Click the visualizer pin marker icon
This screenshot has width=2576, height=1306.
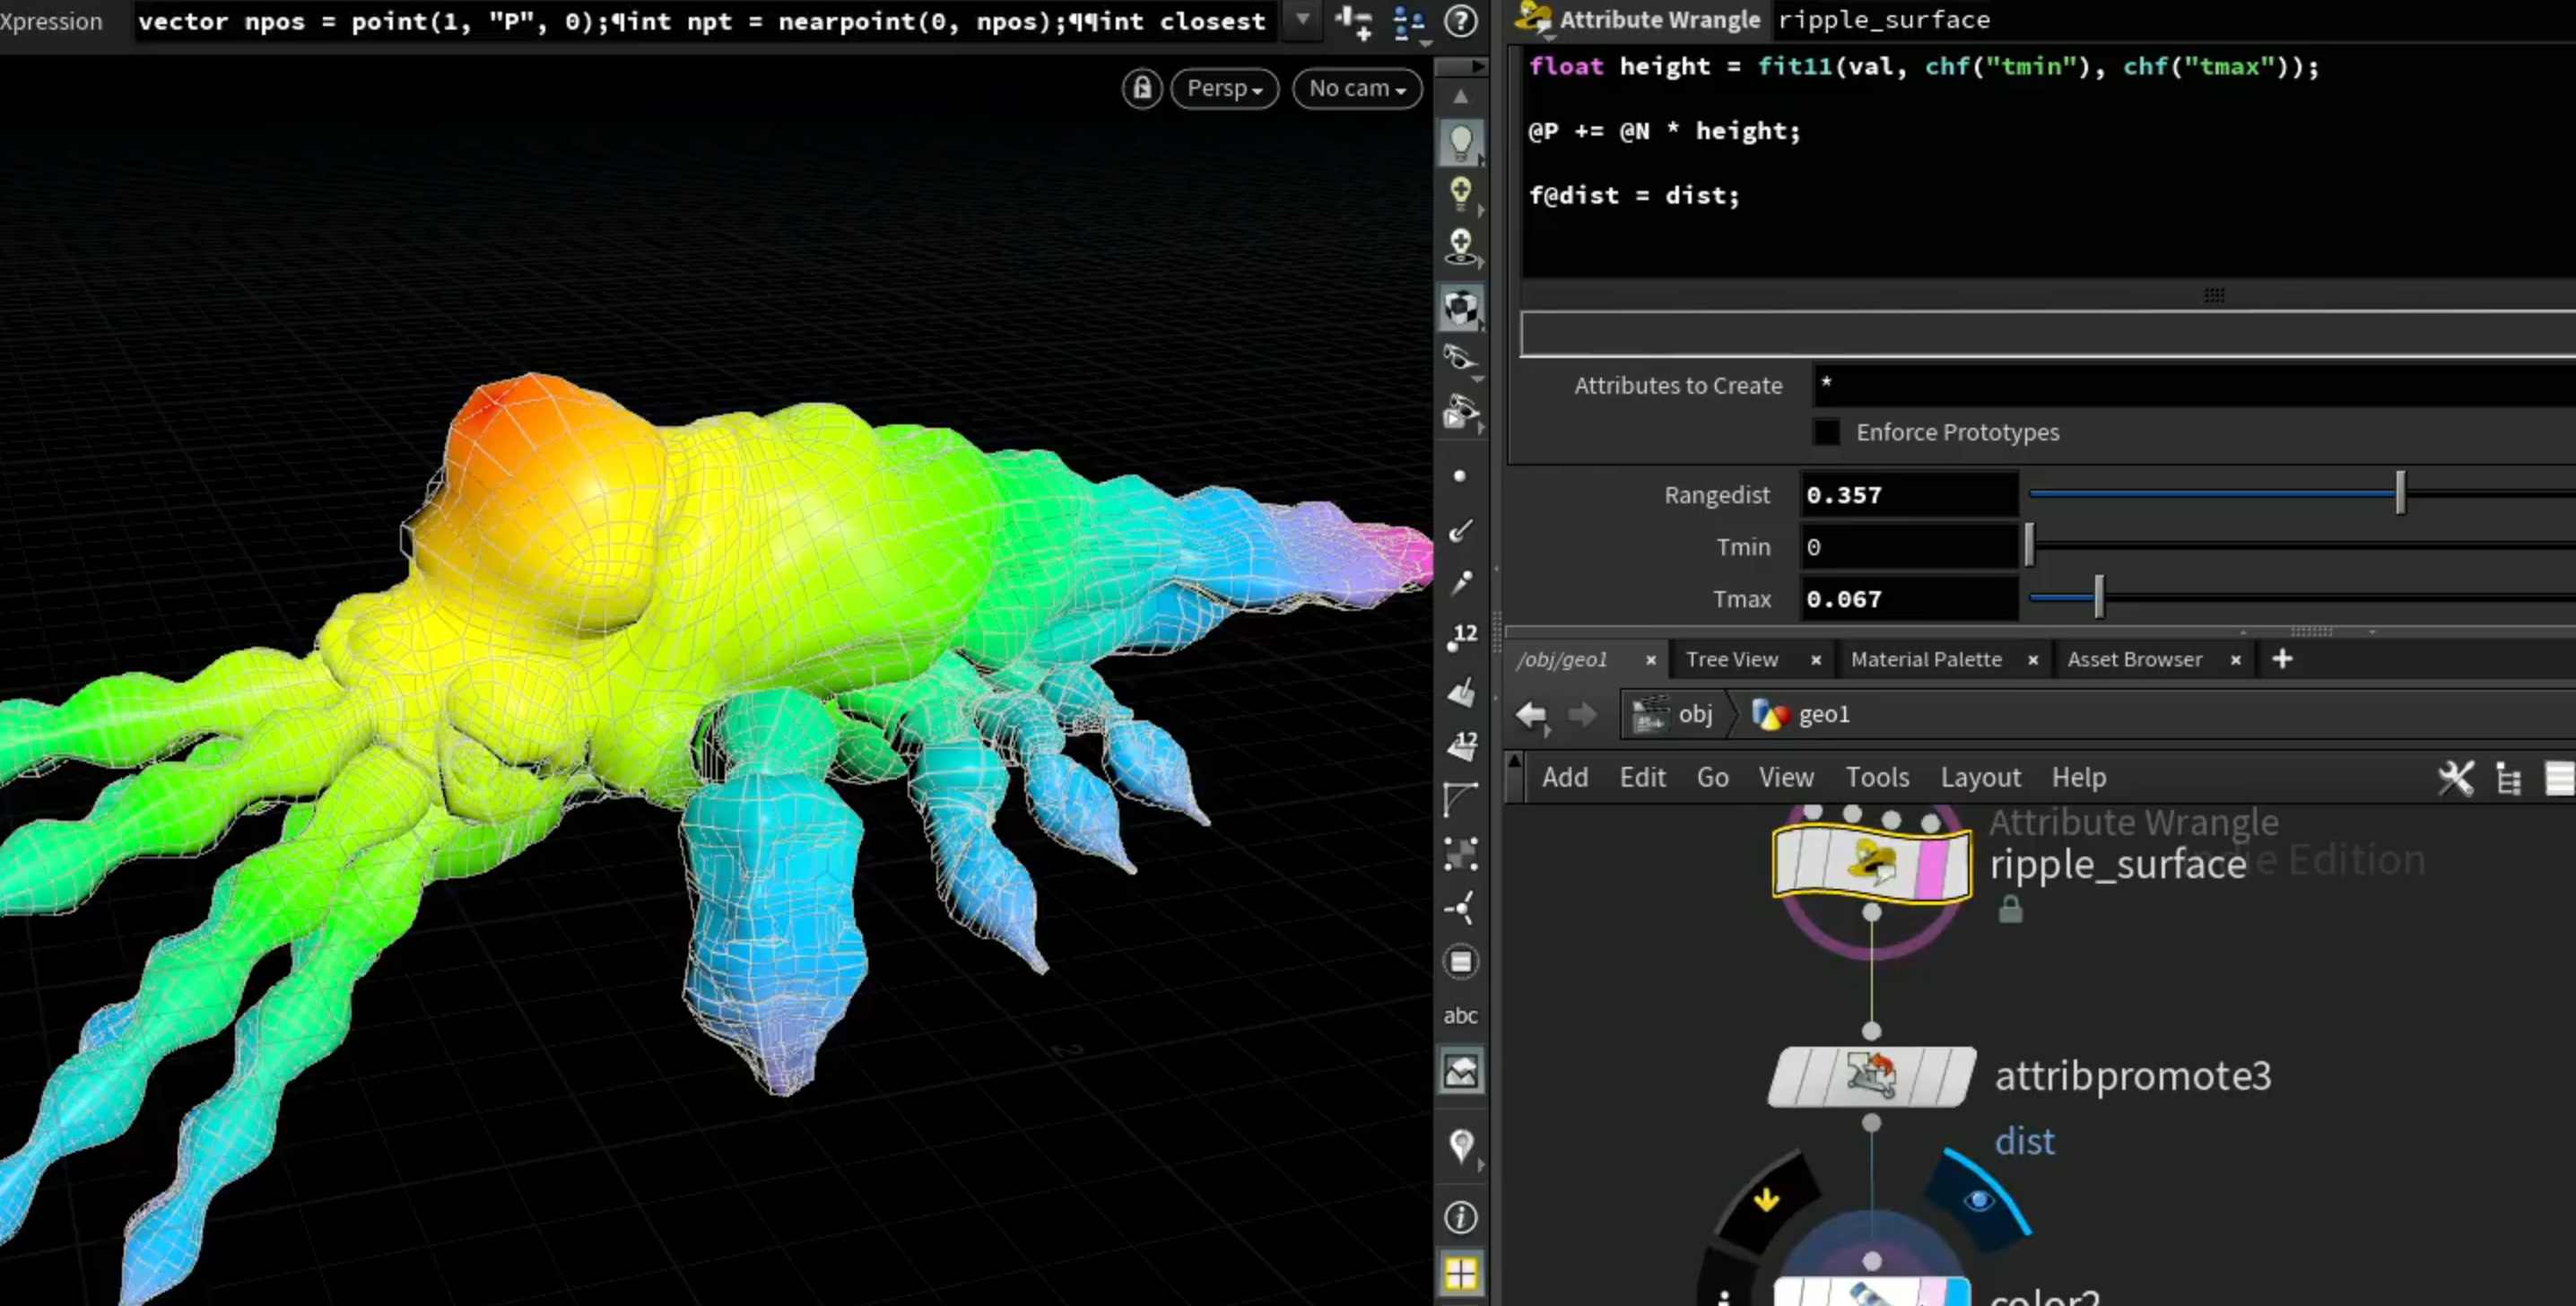(x=1461, y=1146)
